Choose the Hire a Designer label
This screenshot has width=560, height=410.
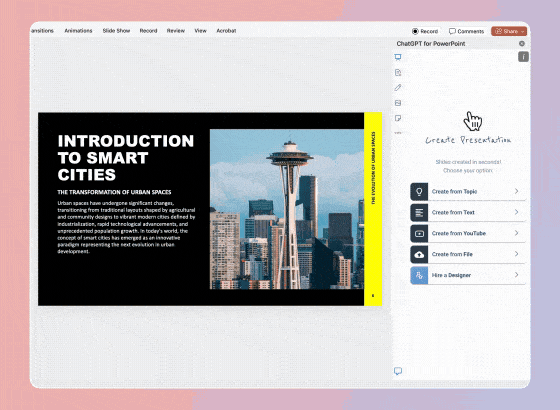pyautogui.click(x=451, y=275)
